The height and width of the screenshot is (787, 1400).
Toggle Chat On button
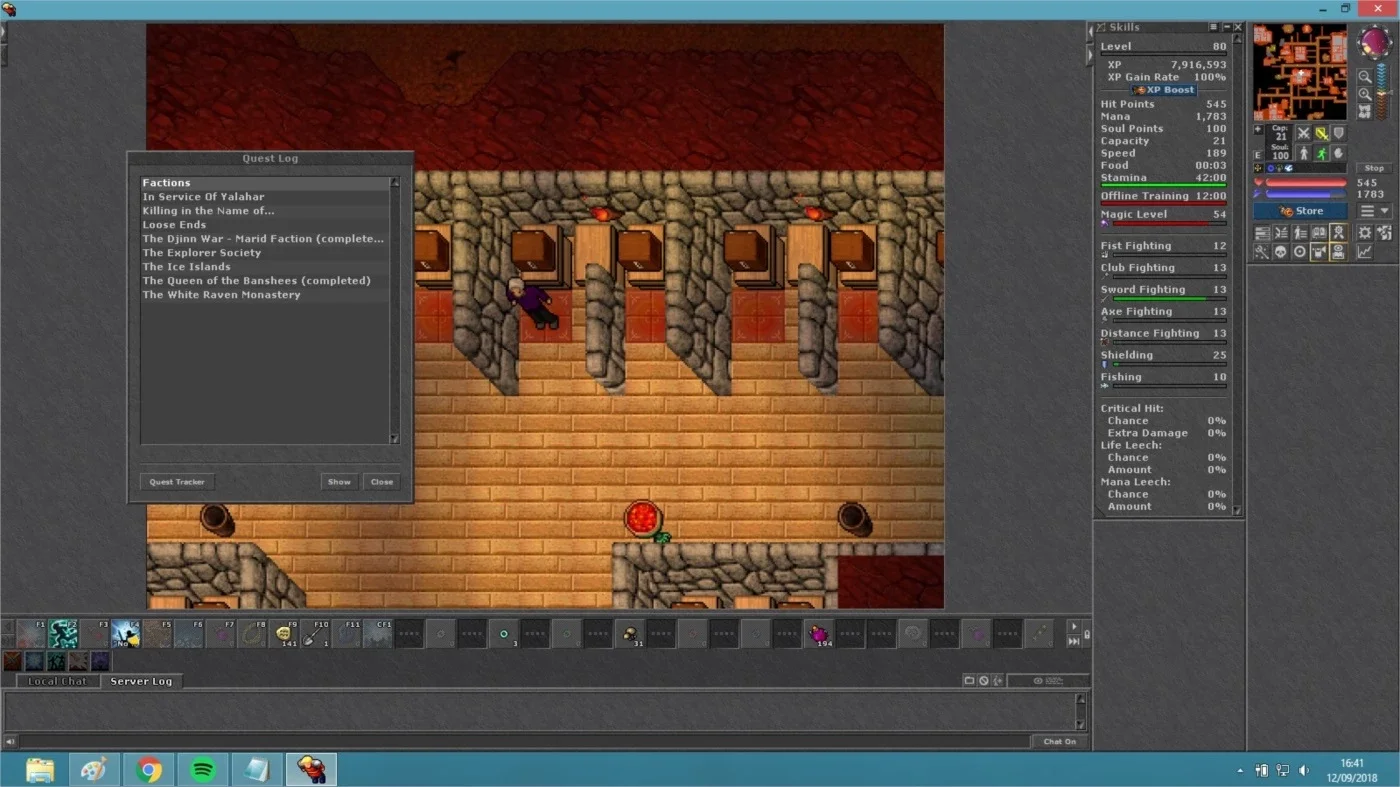tap(1060, 742)
